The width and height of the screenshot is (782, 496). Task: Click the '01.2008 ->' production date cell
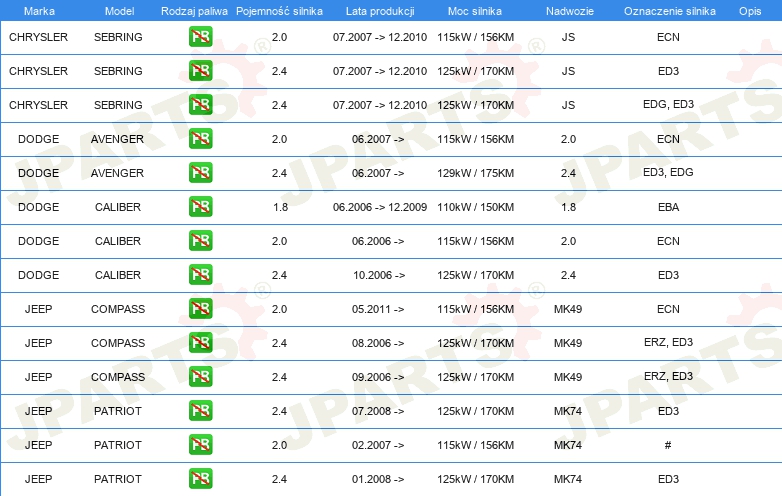pos(378,479)
